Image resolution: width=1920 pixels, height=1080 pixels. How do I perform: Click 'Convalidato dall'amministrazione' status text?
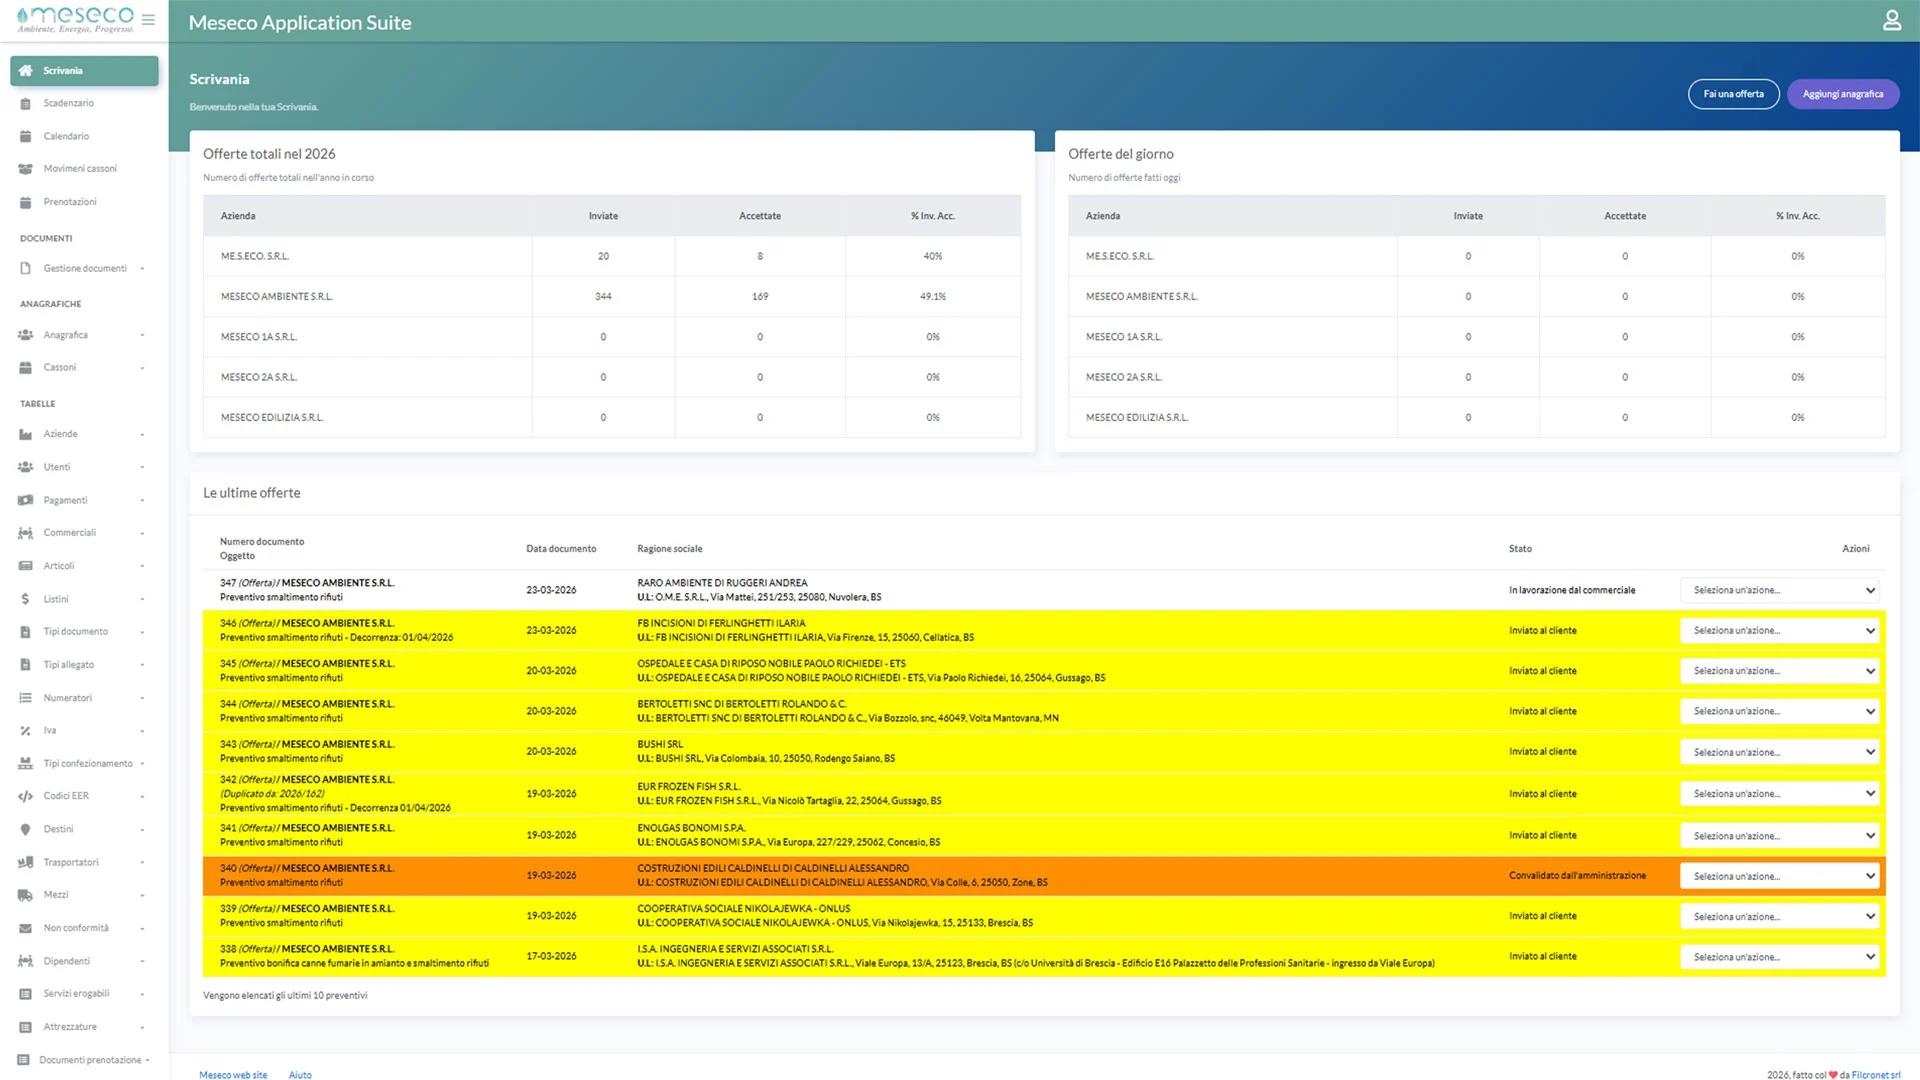pyautogui.click(x=1577, y=876)
